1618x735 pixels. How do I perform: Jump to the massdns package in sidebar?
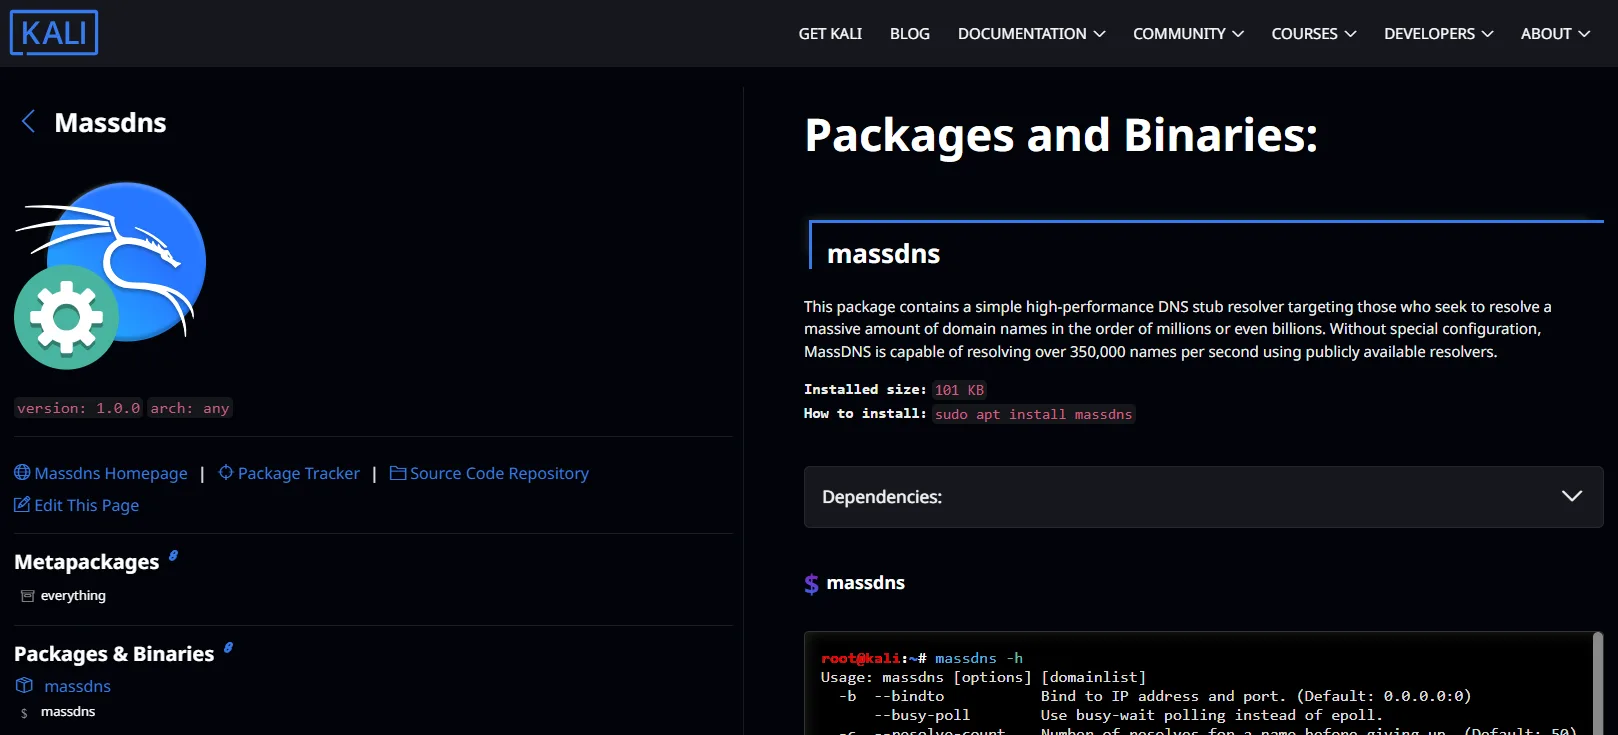point(77,686)
